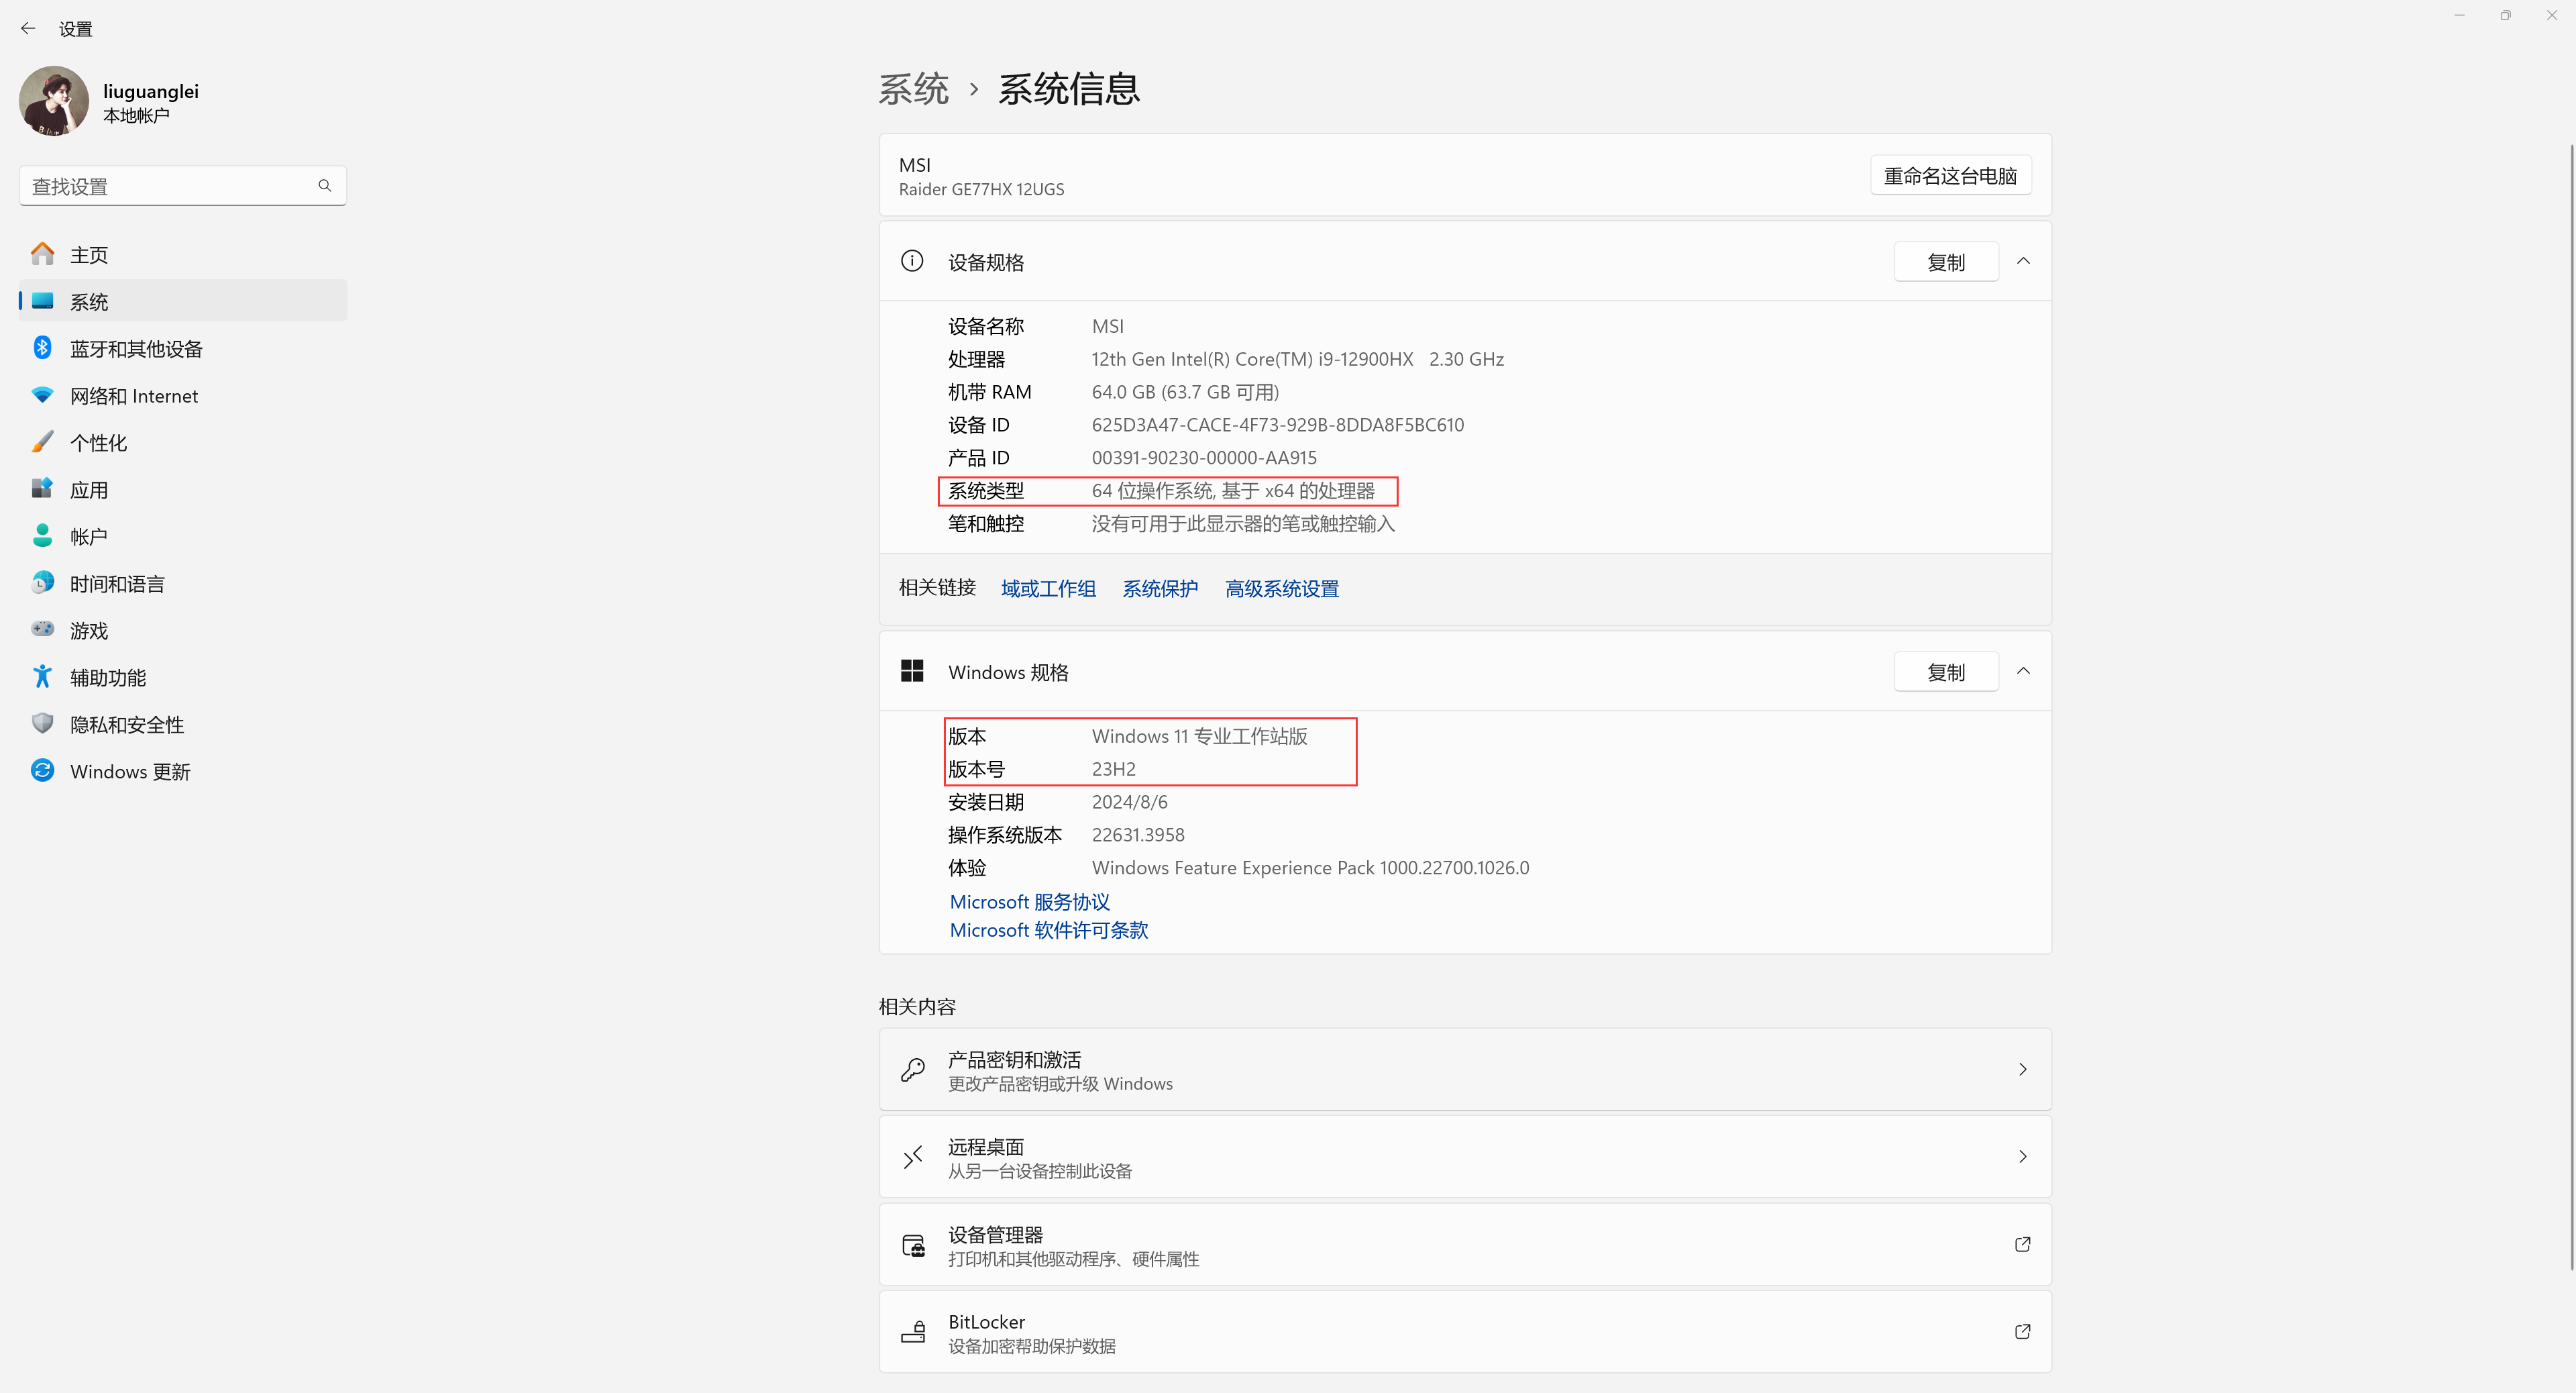Click the 个性化 paintbrush icon
This screenshot has width=2576, height=1393.
tap(42, 442)
